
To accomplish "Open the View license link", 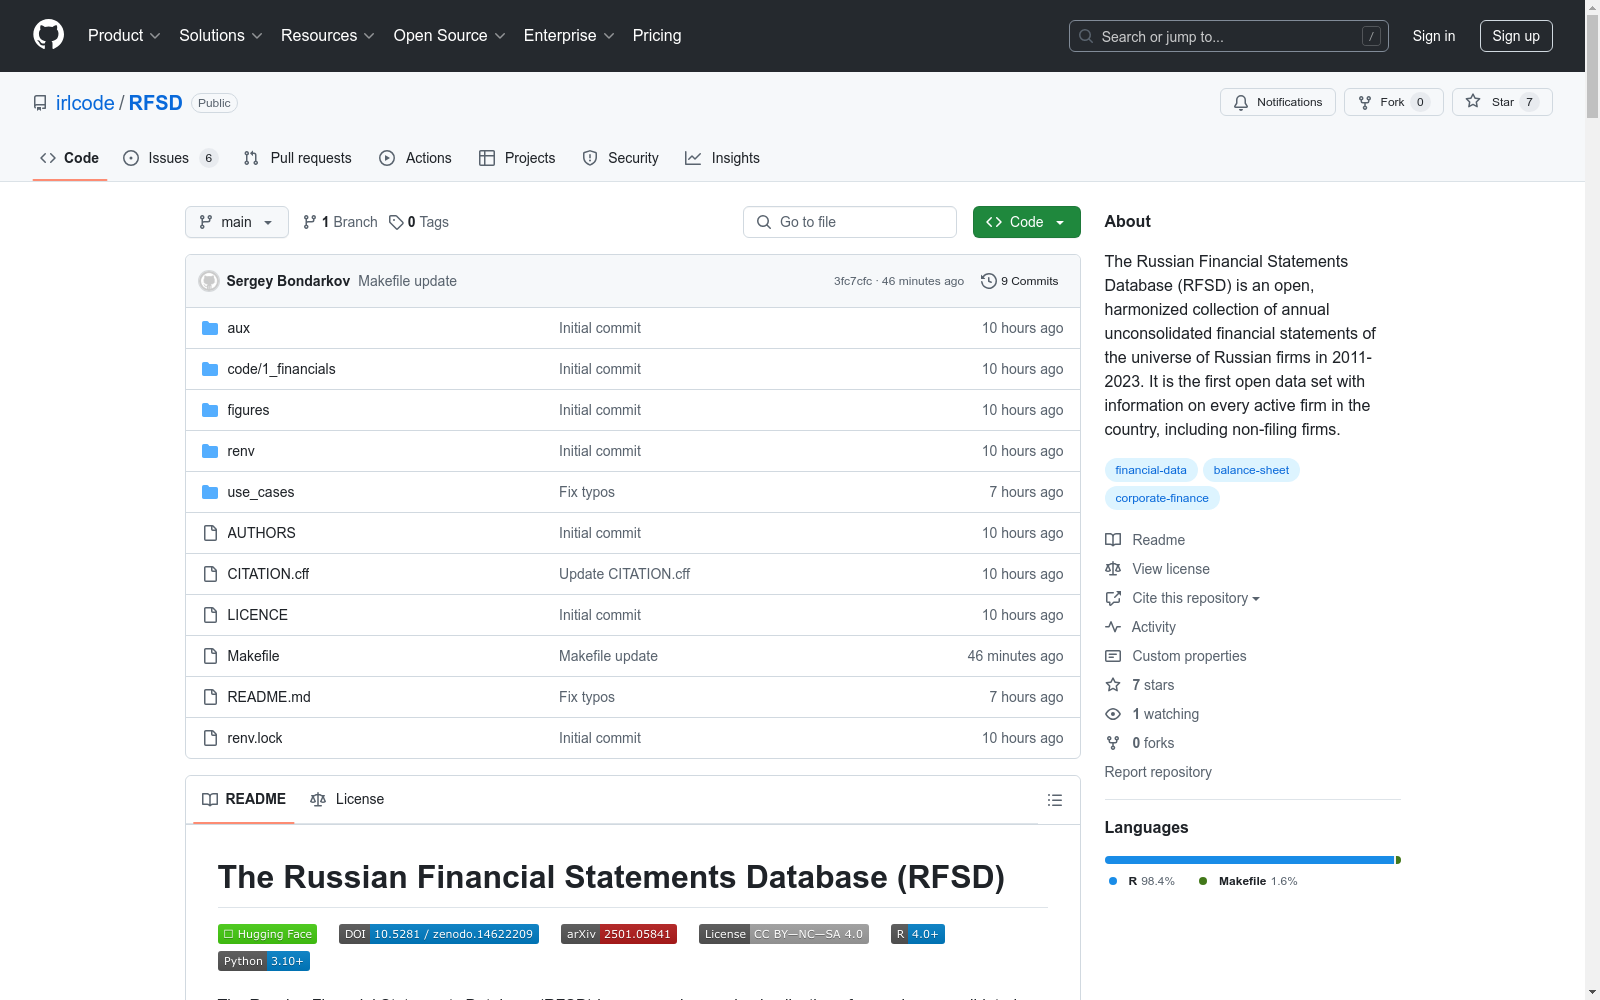I will click(1171, 569).
